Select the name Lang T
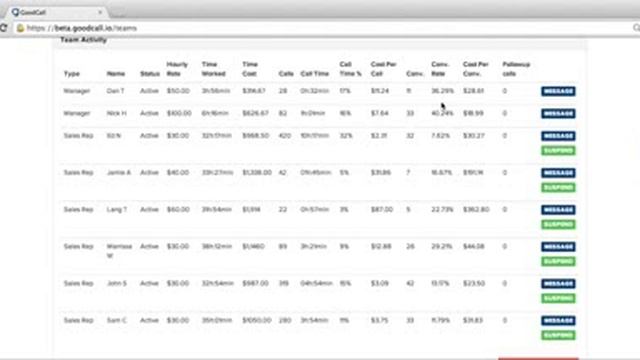This screenshot has width=640, height=360. (117, 209)
